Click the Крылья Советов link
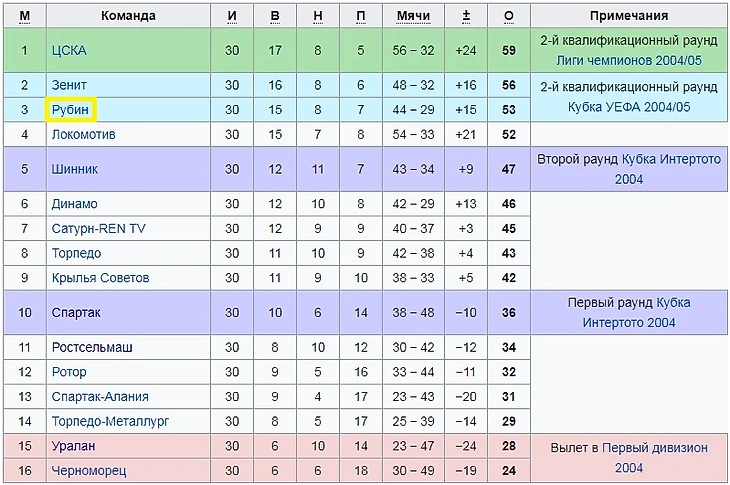The image size is (730, 485). click(100, 278)
